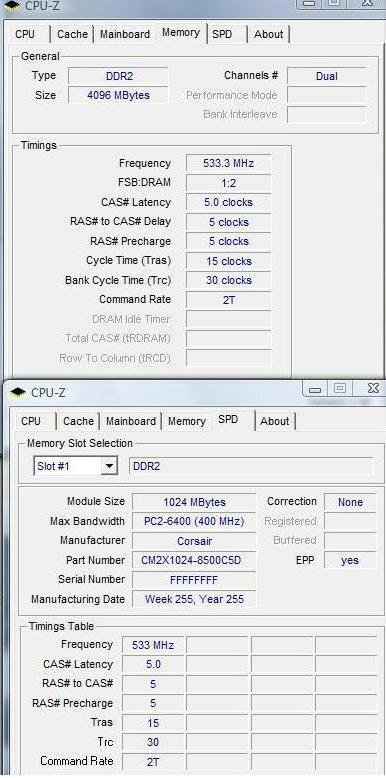The image size is (386, 778).
Task: Click the 4096 MBytes size value
Action: [x=118, y=95]
